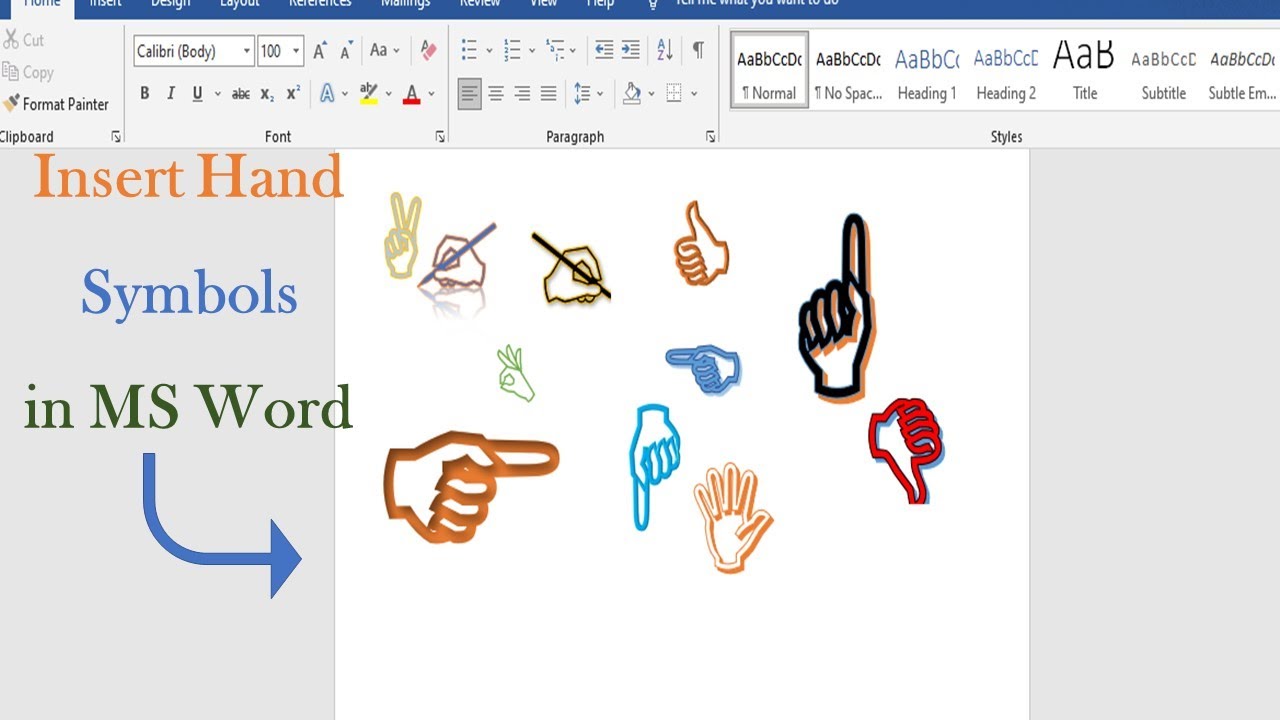Select the orange thumbs-up hand picture
Screen dimensions: 1280x720
click(x=702, y=243)
